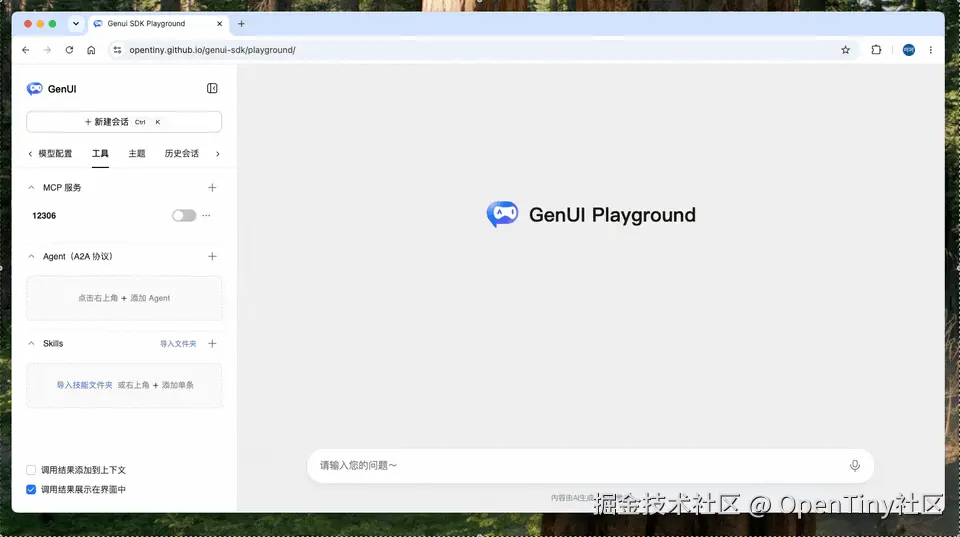Viewport: 960px width, 537px height.
Task: Bookmark this page with the star
Action: pyautogui.click(x=846, y=50)
